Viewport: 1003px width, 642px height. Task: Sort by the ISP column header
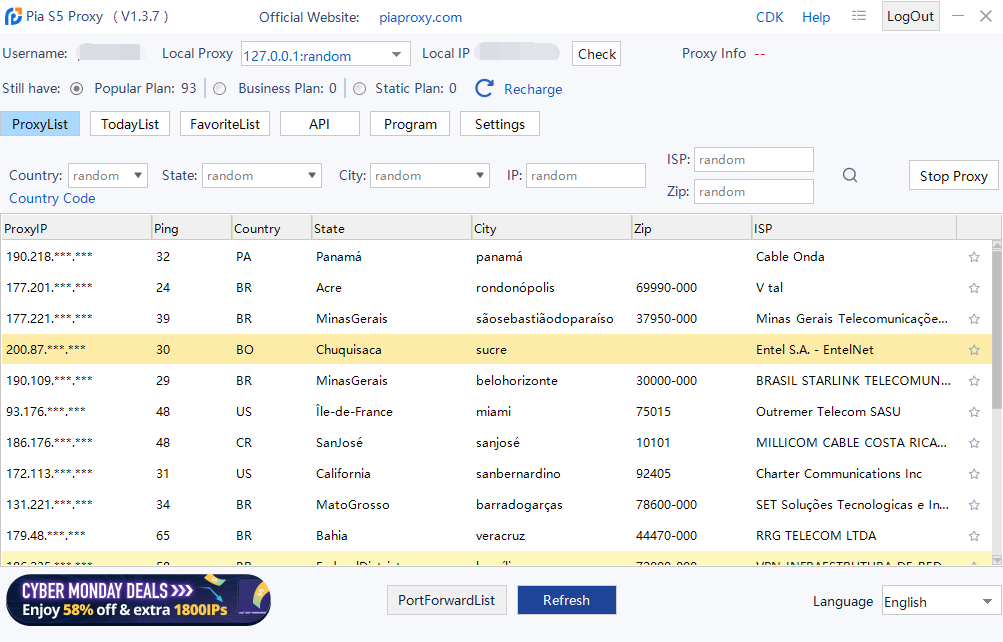pyautogui.click(x=854, y=228)
